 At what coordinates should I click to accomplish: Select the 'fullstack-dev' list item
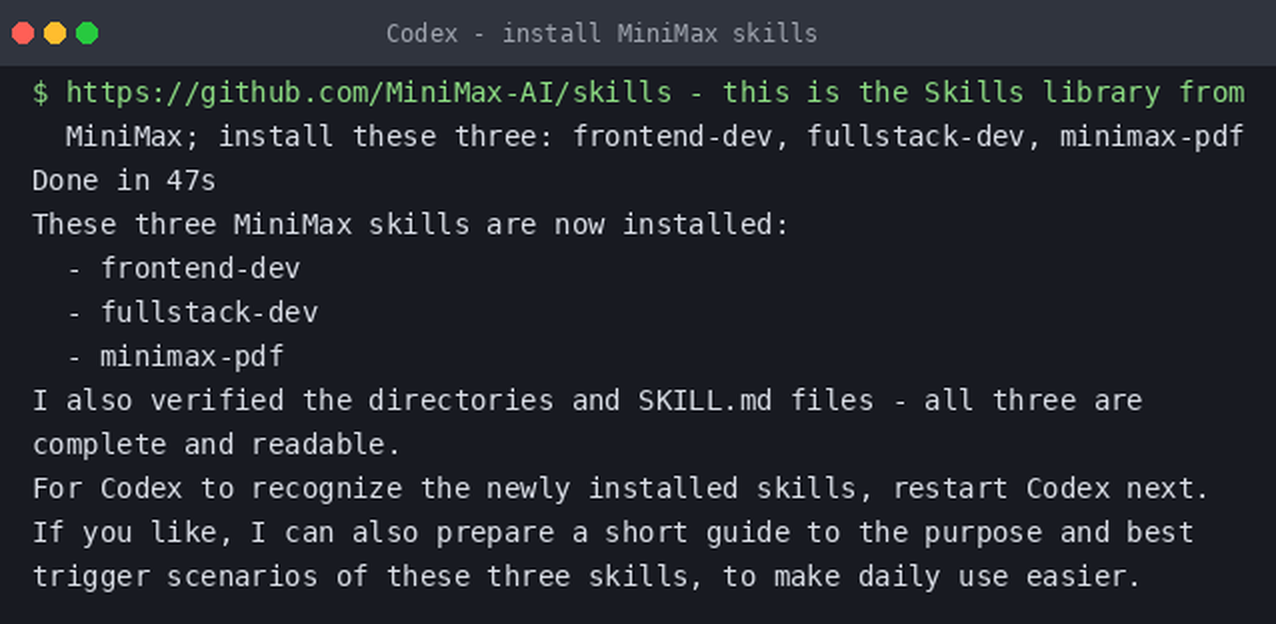click(209, 313)
